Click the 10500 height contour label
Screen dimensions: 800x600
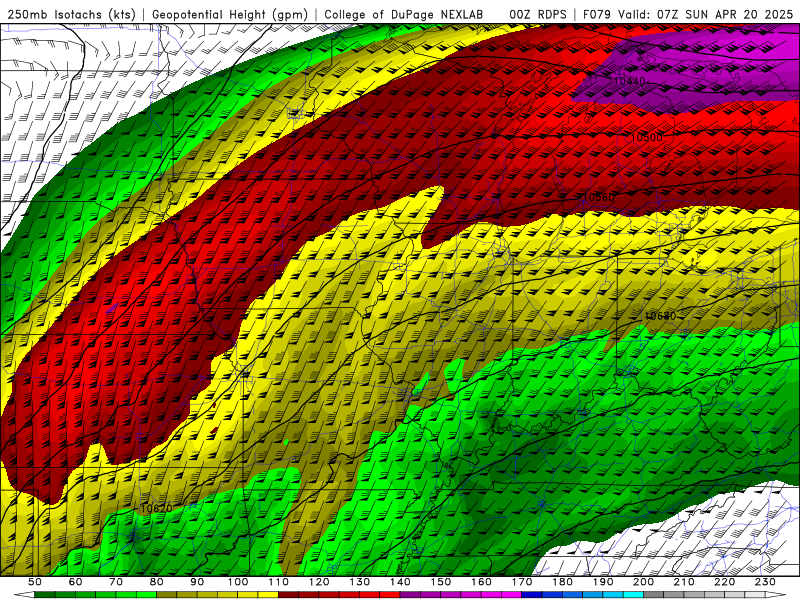click(x=646, y=137)
